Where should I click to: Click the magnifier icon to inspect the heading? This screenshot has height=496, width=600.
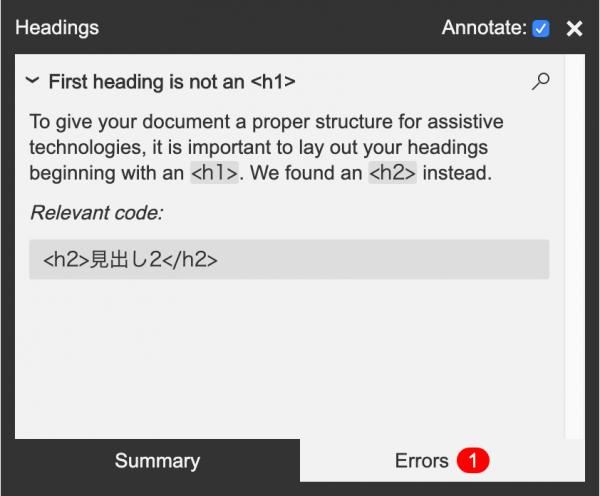click(540, 81)
